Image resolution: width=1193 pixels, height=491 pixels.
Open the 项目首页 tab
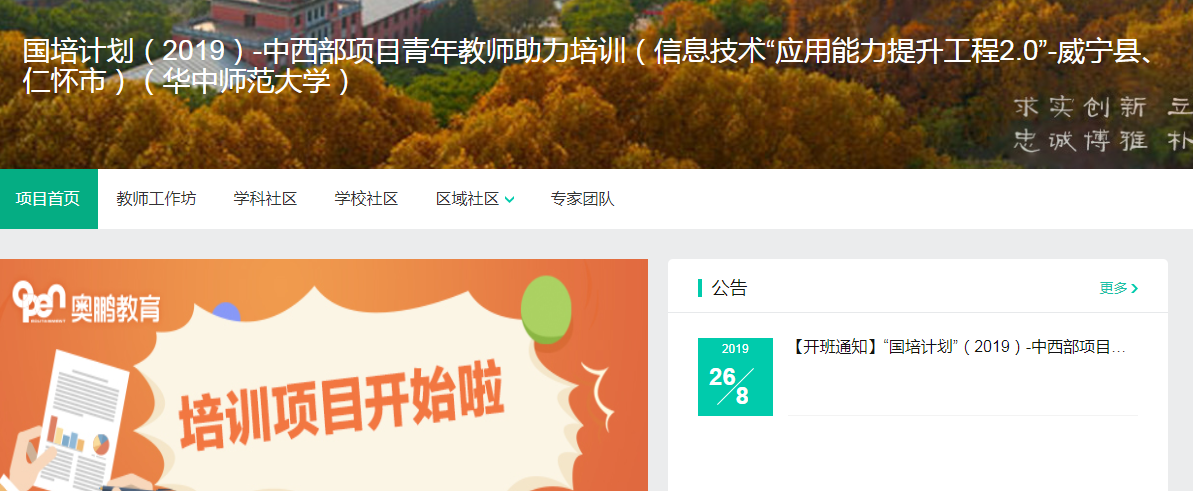pos(49,199)
